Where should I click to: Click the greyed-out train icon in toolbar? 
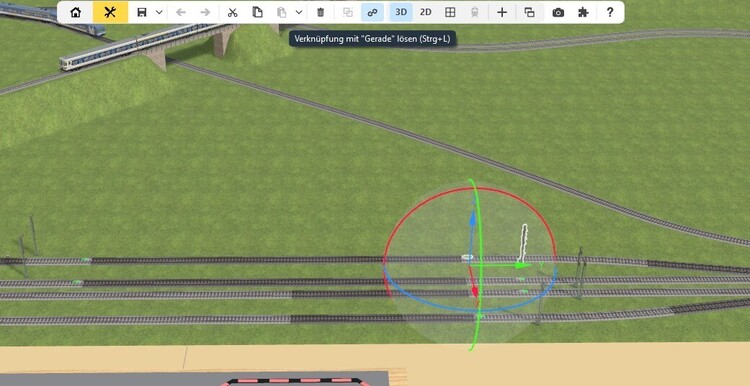click(x=474, y=12)
